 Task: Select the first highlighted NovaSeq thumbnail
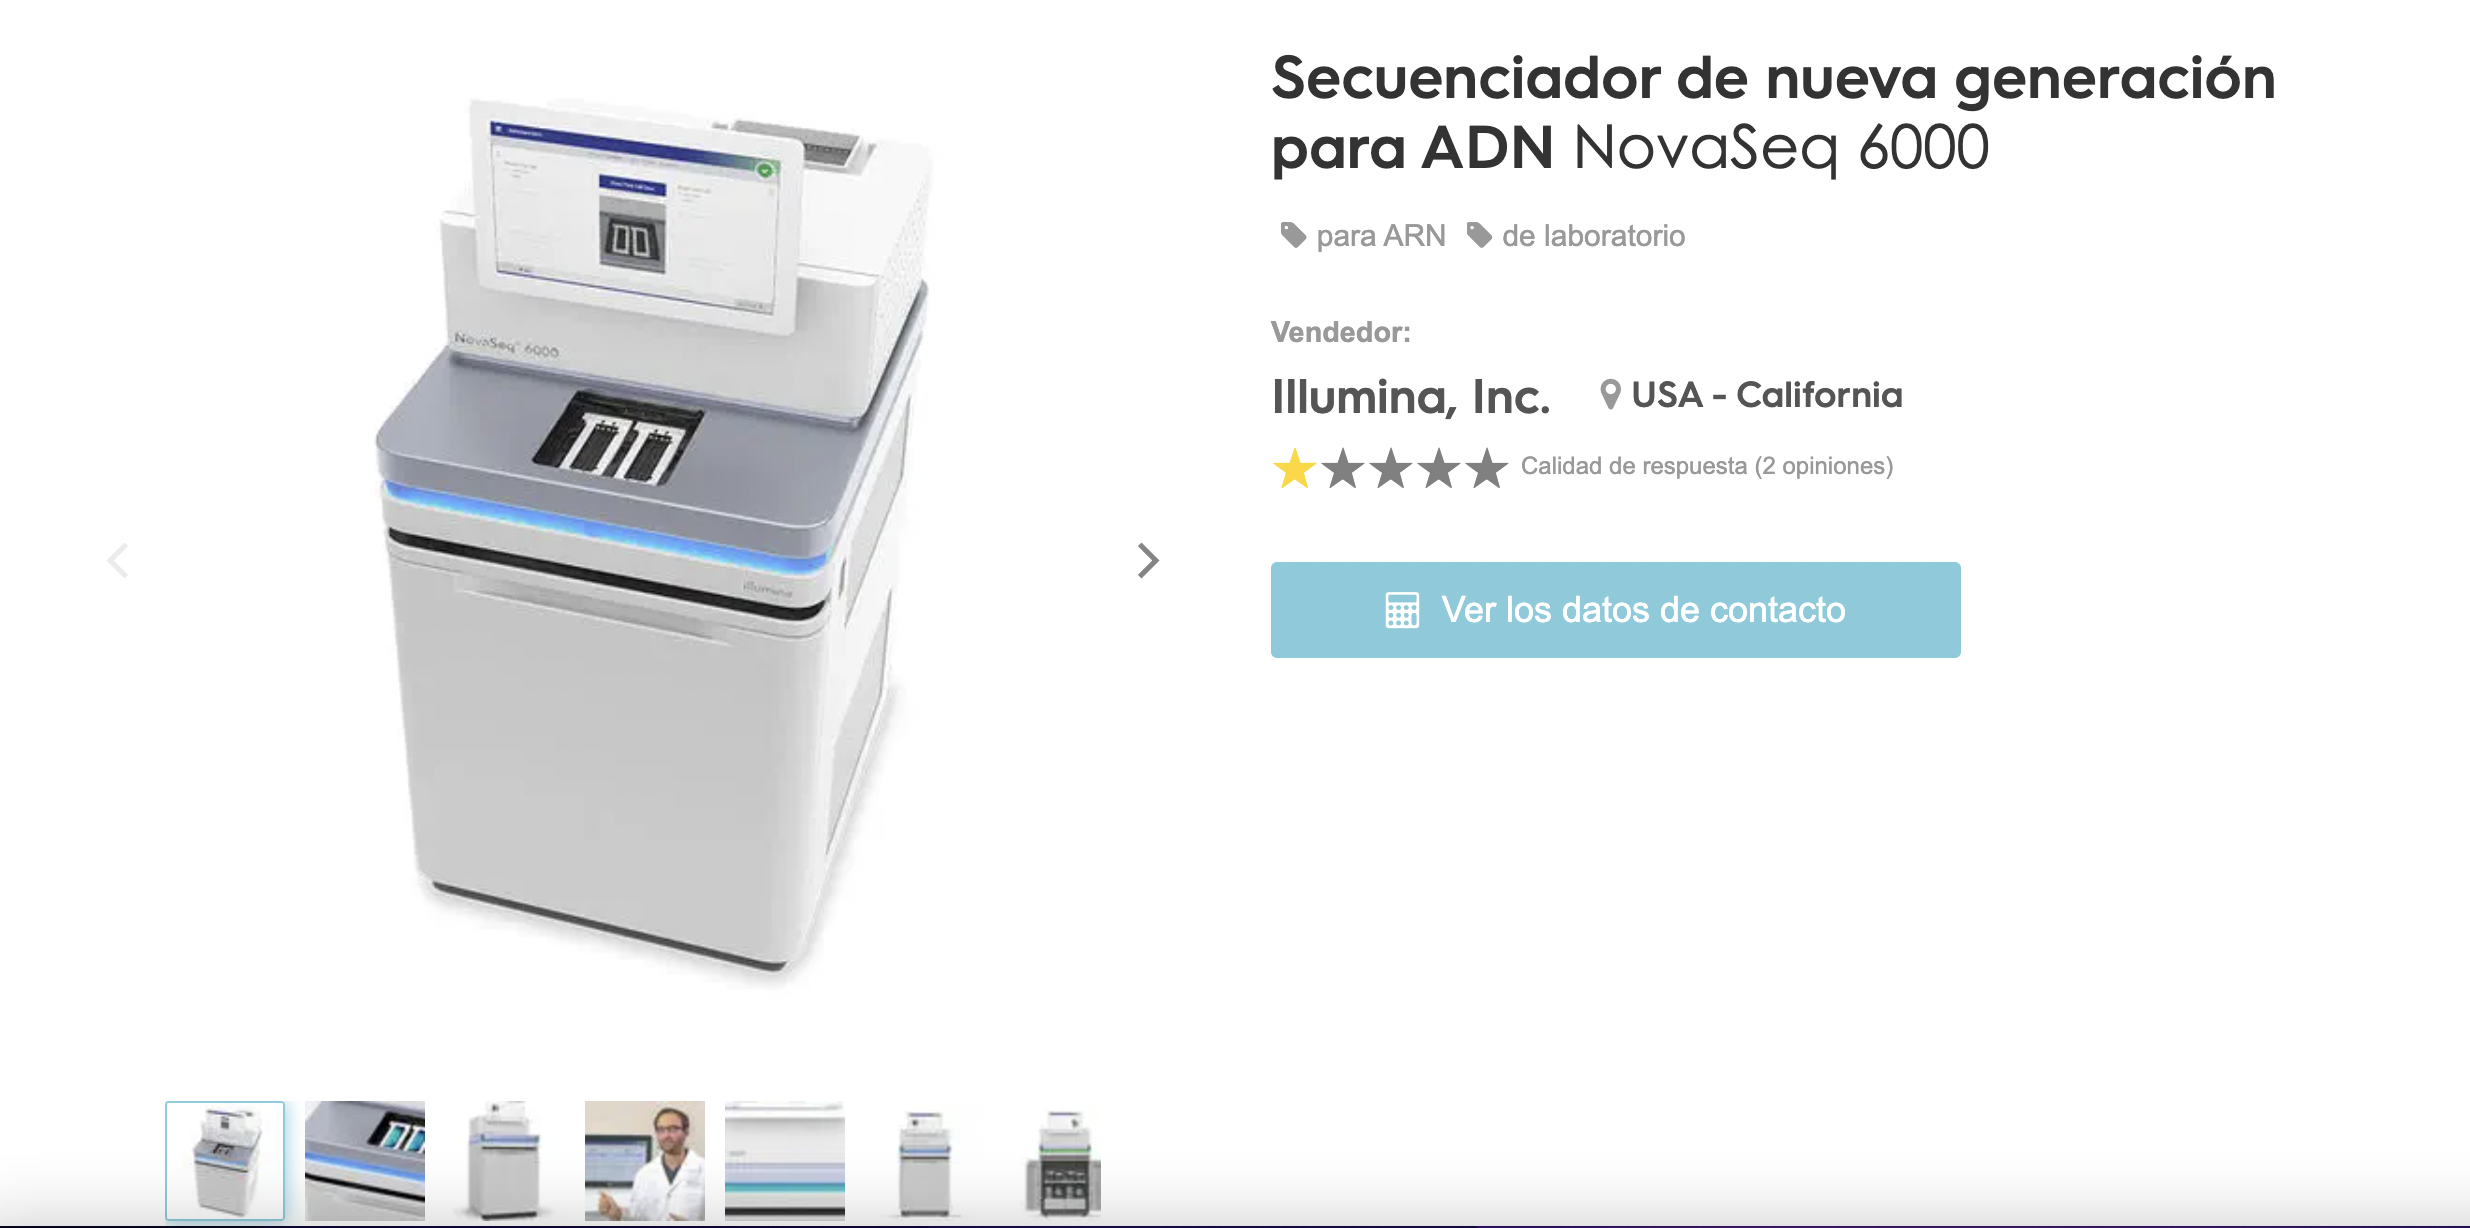[225, 1161]
